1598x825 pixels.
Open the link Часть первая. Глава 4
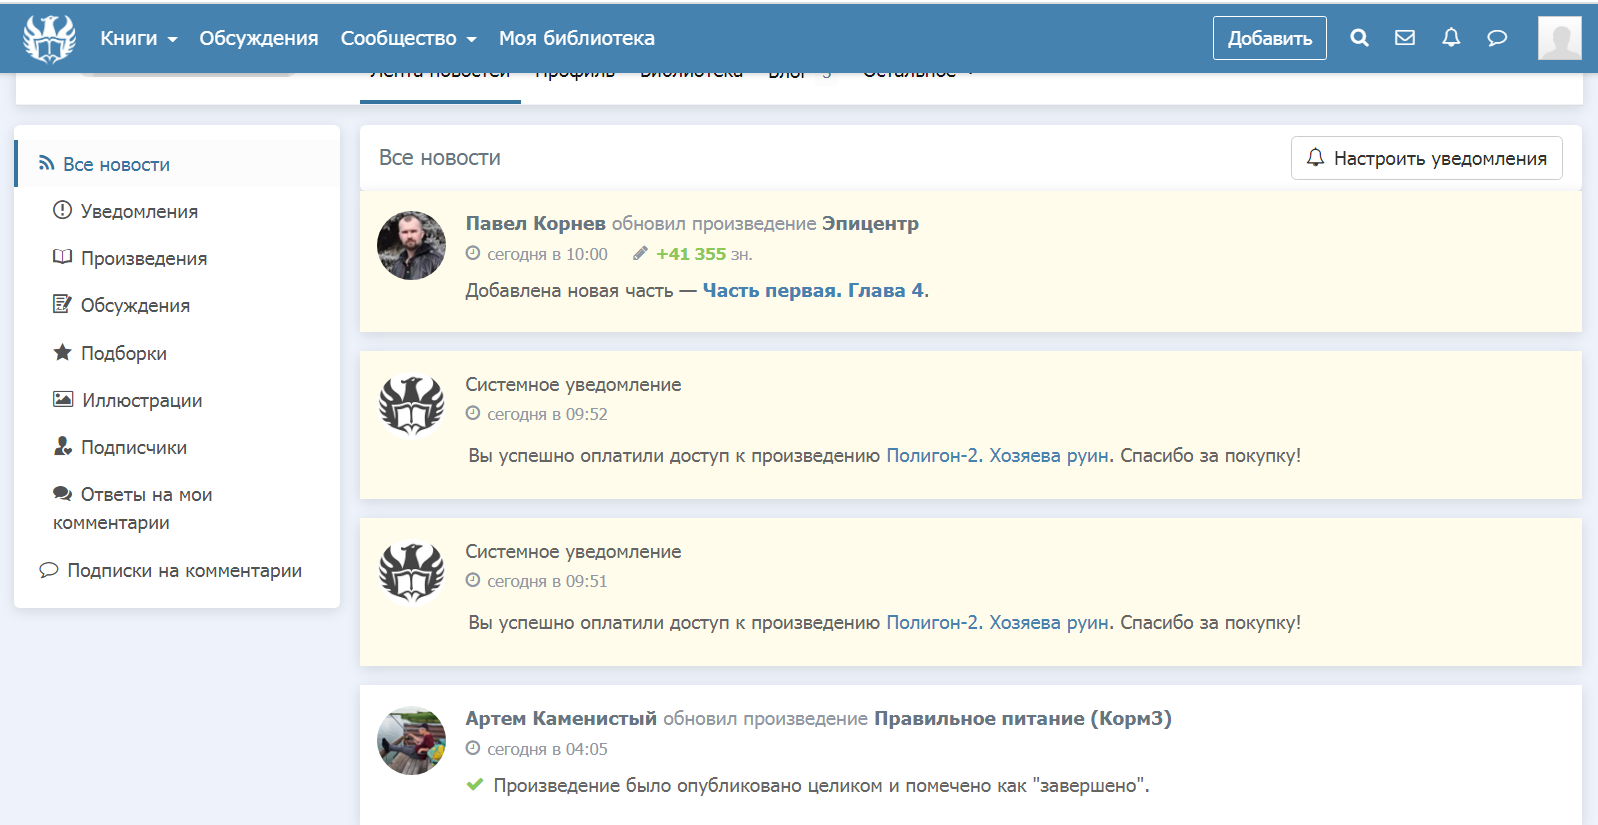pos(813,291)
